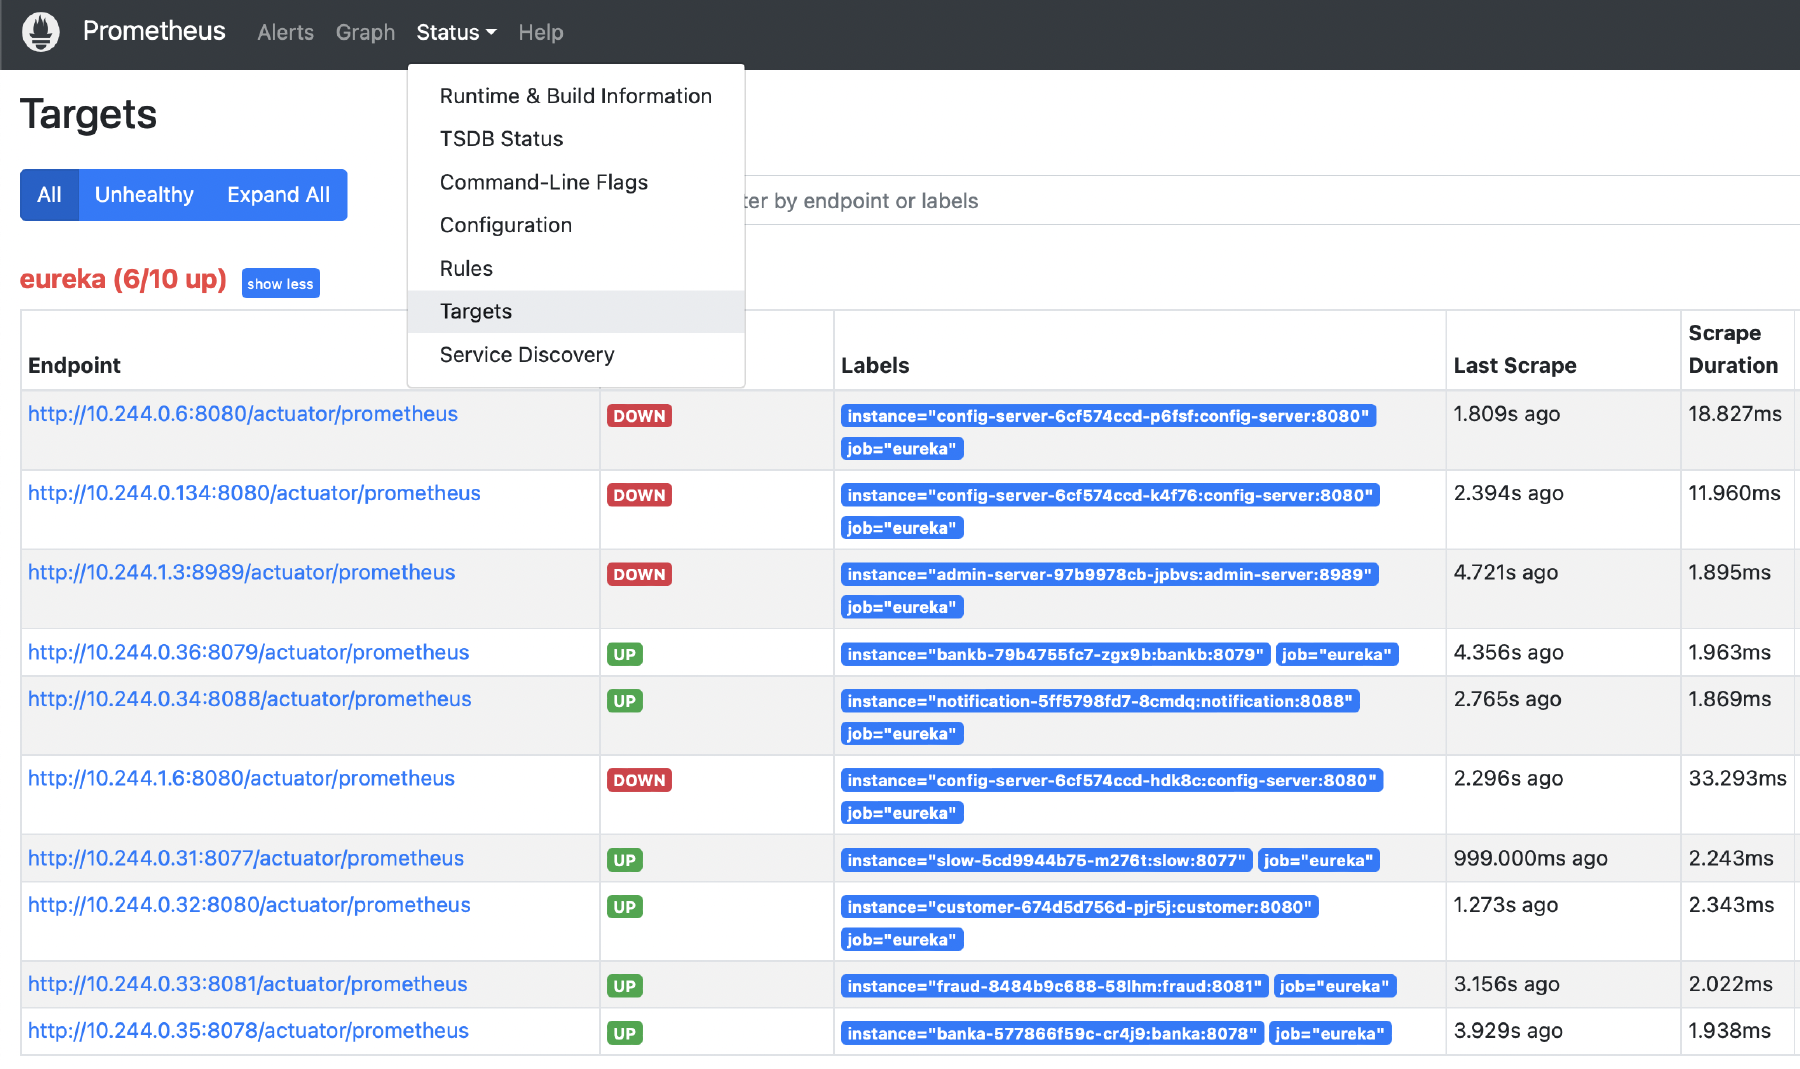Select Rules from Status menu
Image resolution: width=1800 pixels, height=1069 pixels.
point(576,268)
